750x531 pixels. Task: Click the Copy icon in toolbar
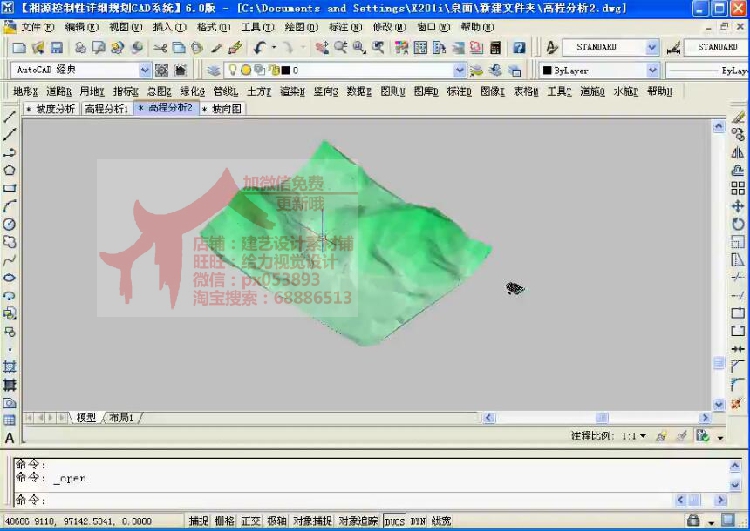coord(178,47)
